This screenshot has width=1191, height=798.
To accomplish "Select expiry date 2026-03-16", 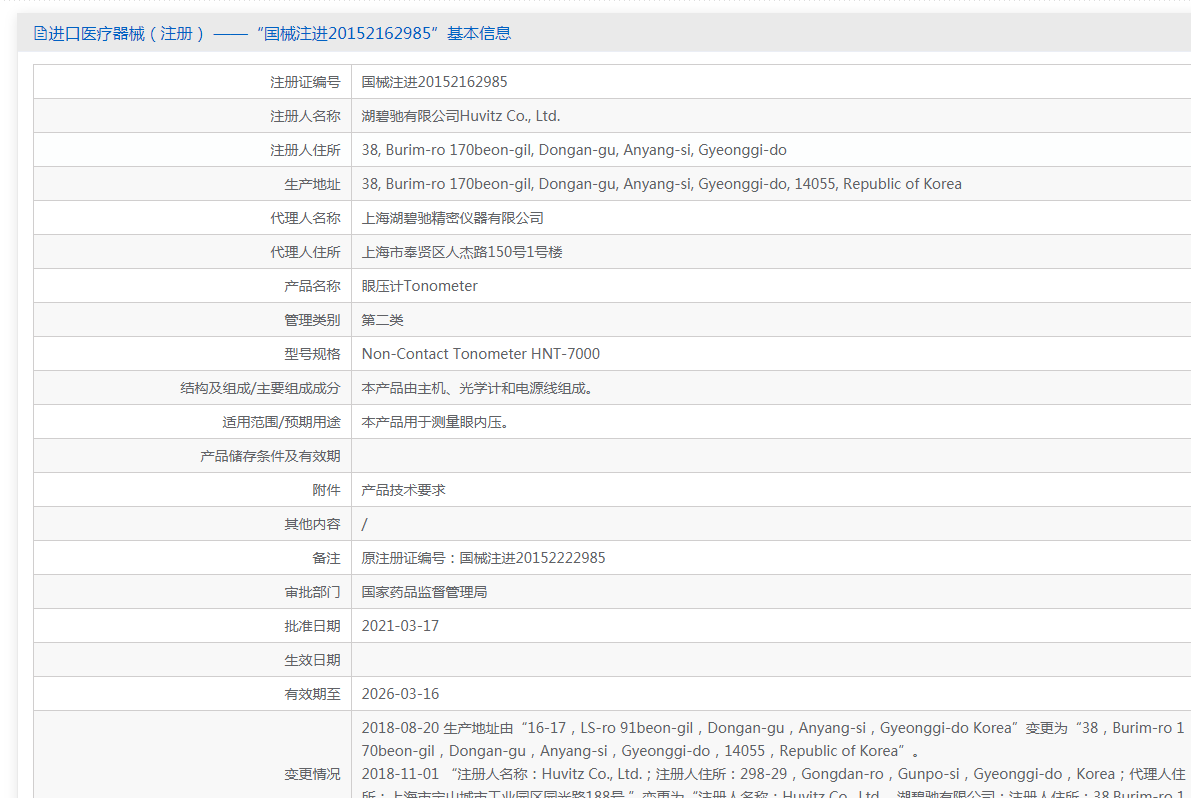I will point(400,694).
